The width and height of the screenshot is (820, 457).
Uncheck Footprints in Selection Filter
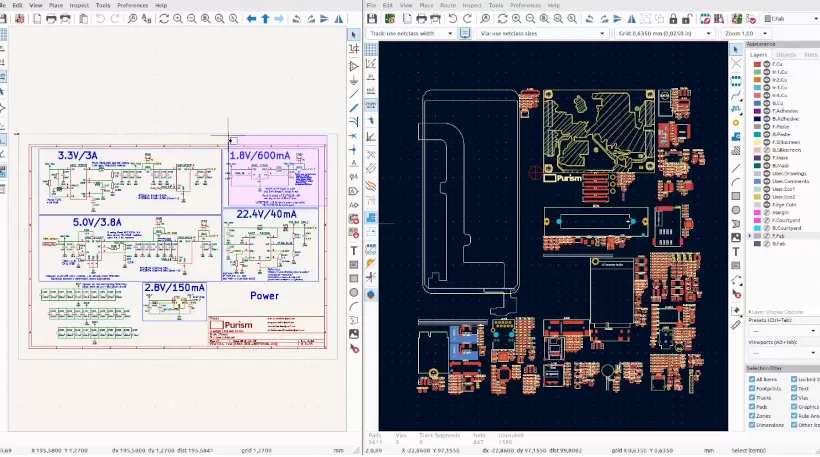pos(752,389)
